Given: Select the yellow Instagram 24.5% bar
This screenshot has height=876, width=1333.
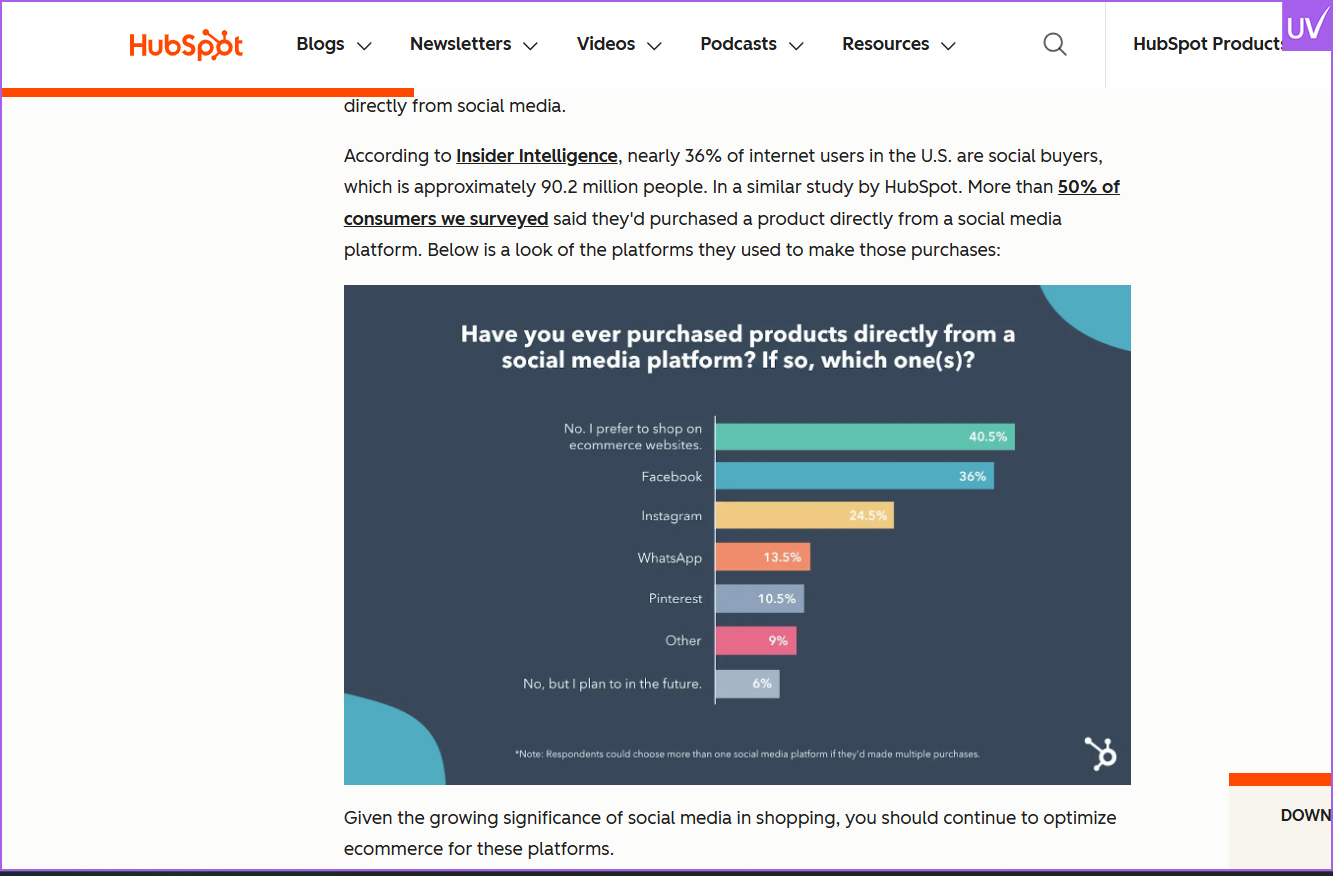Looking at the screenshot, I should pyautogui.click(x=804, y=516).
